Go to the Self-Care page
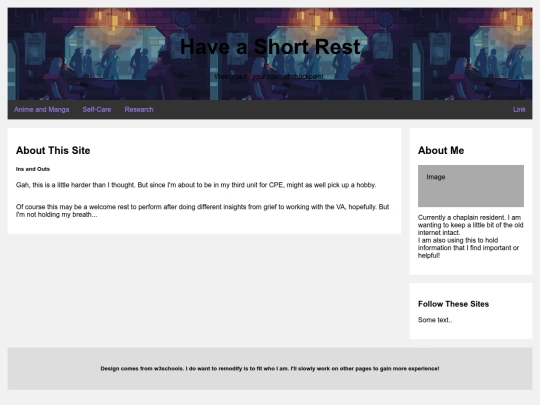Image resolution: width=540 pixels, height=405 pixels. [x=97, y=110]
